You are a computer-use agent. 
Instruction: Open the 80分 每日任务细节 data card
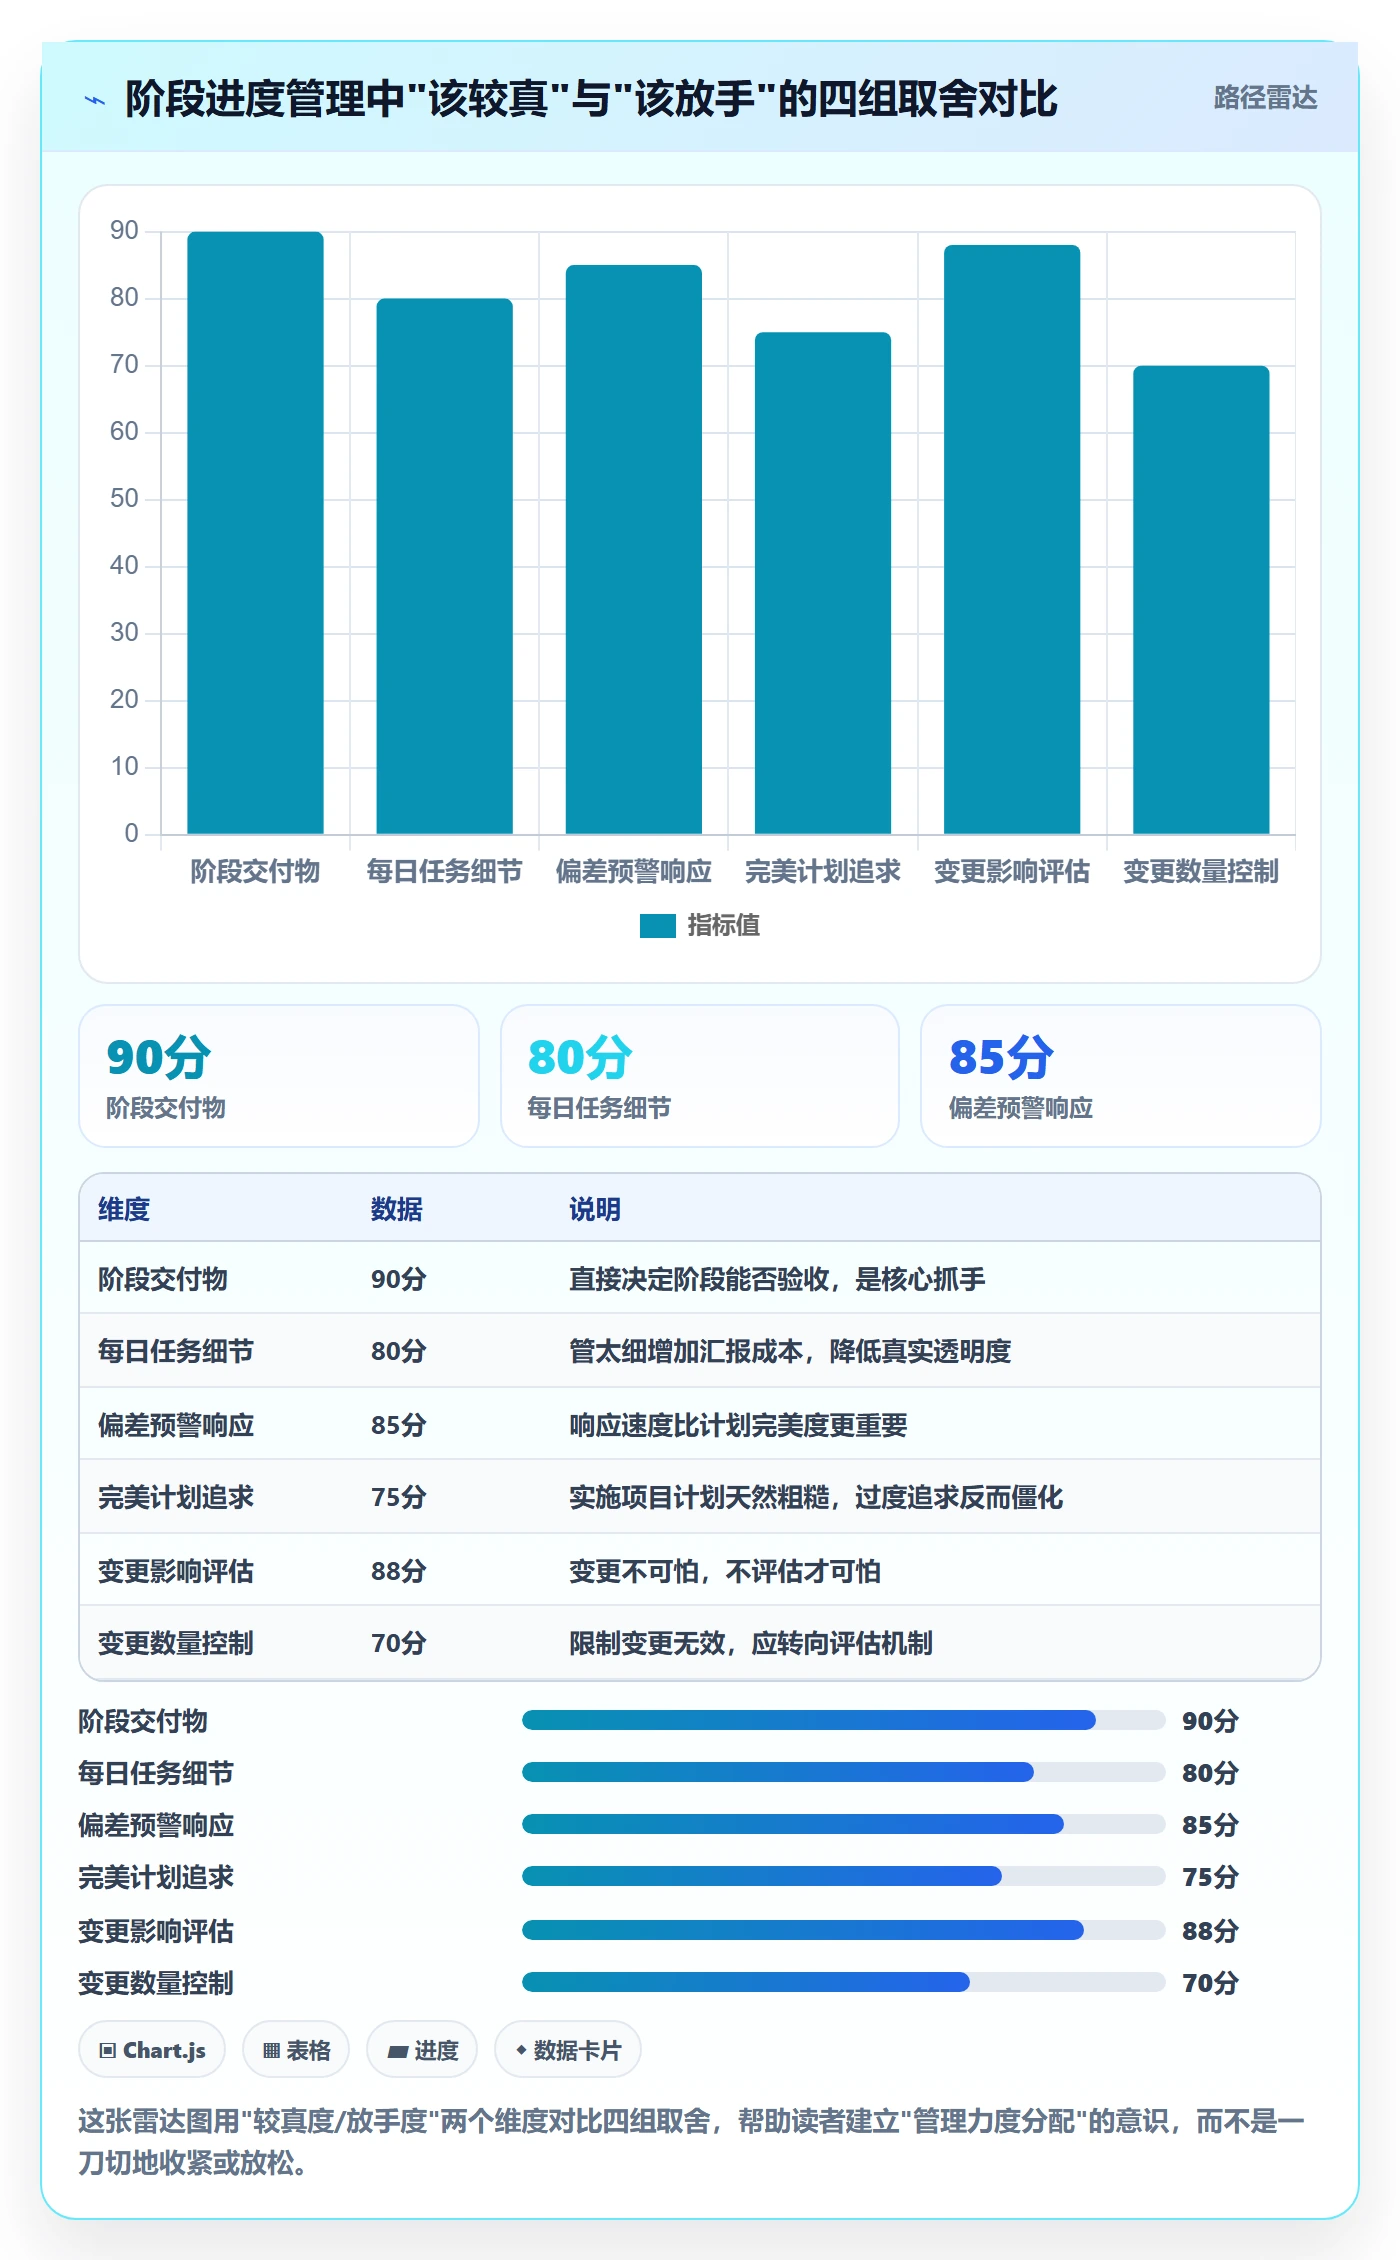[x=700, y=1076]
